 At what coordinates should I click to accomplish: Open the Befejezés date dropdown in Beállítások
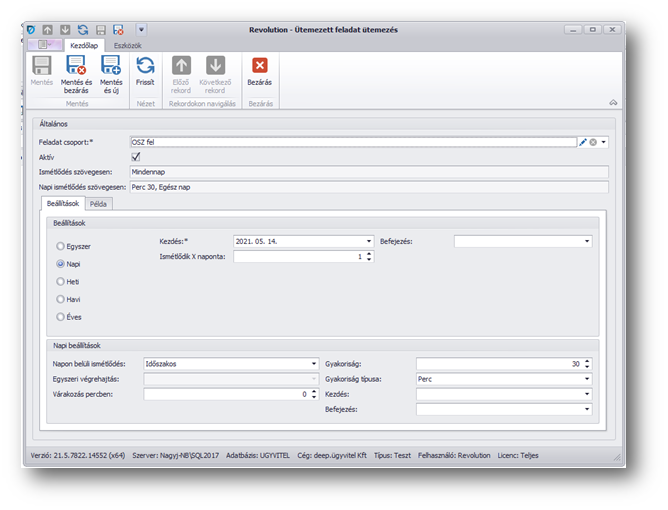coord(587,241)
